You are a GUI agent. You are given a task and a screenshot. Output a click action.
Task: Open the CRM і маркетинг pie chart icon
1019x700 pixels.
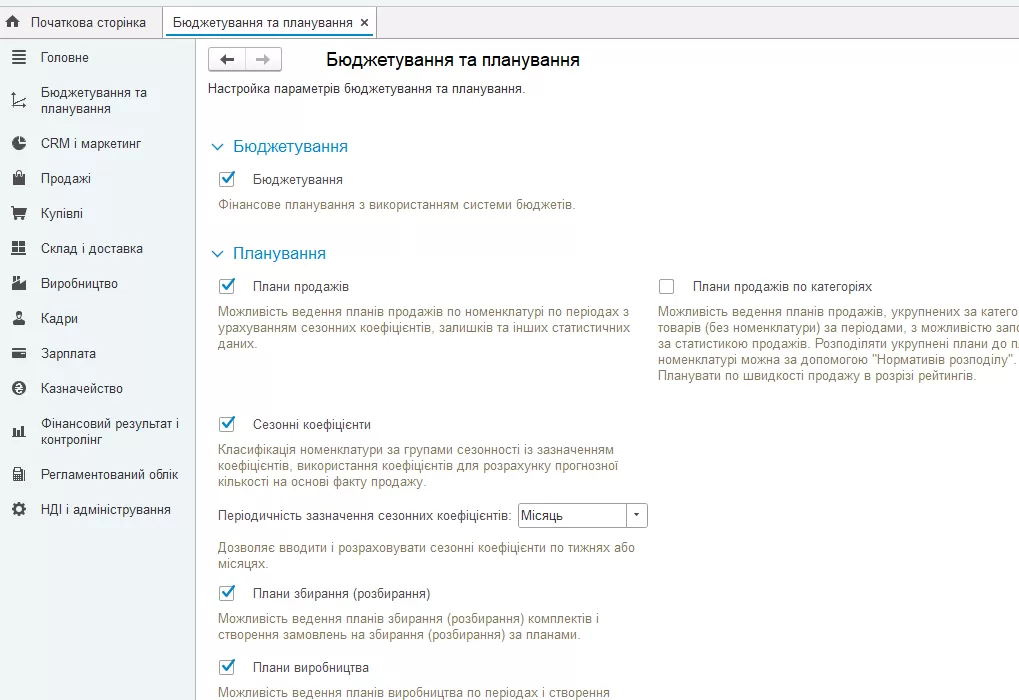(x=19, y=143)
